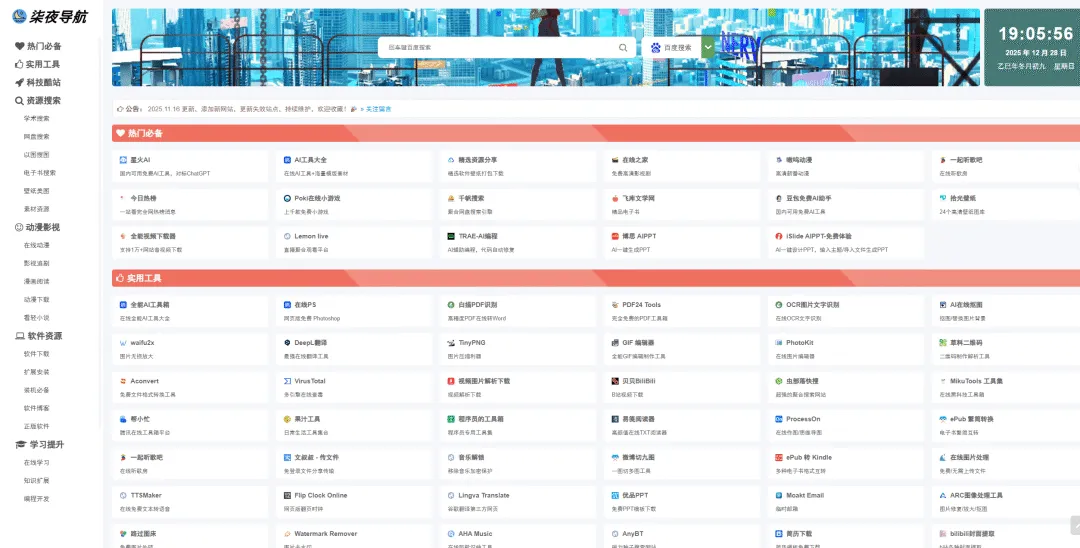
Task: Open the GIF 编辑器 card
Action: (682, 349)
